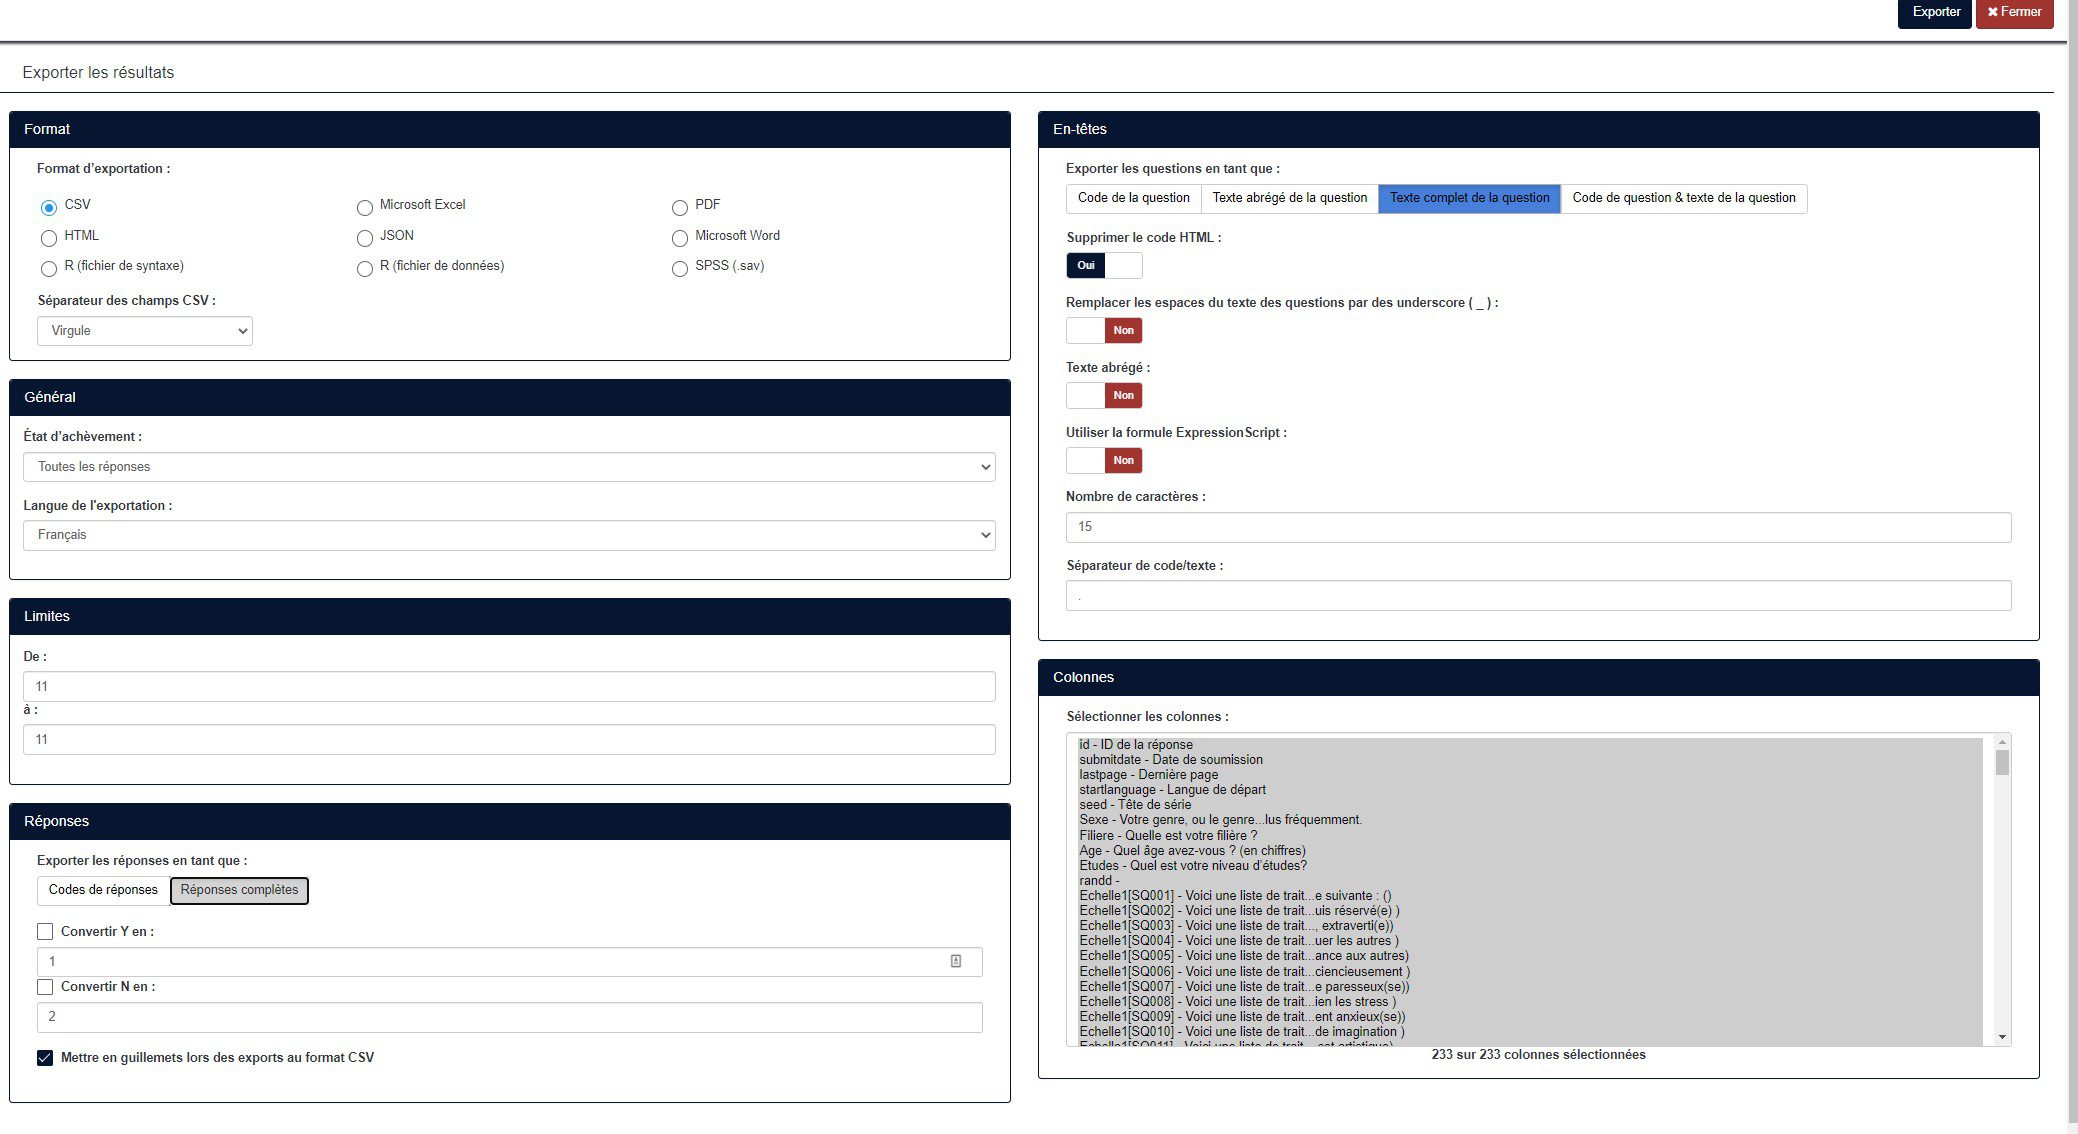This screenshot has height=1134, width=2078.
Task: Choose PDF as export format
Action: coord(680,207)
